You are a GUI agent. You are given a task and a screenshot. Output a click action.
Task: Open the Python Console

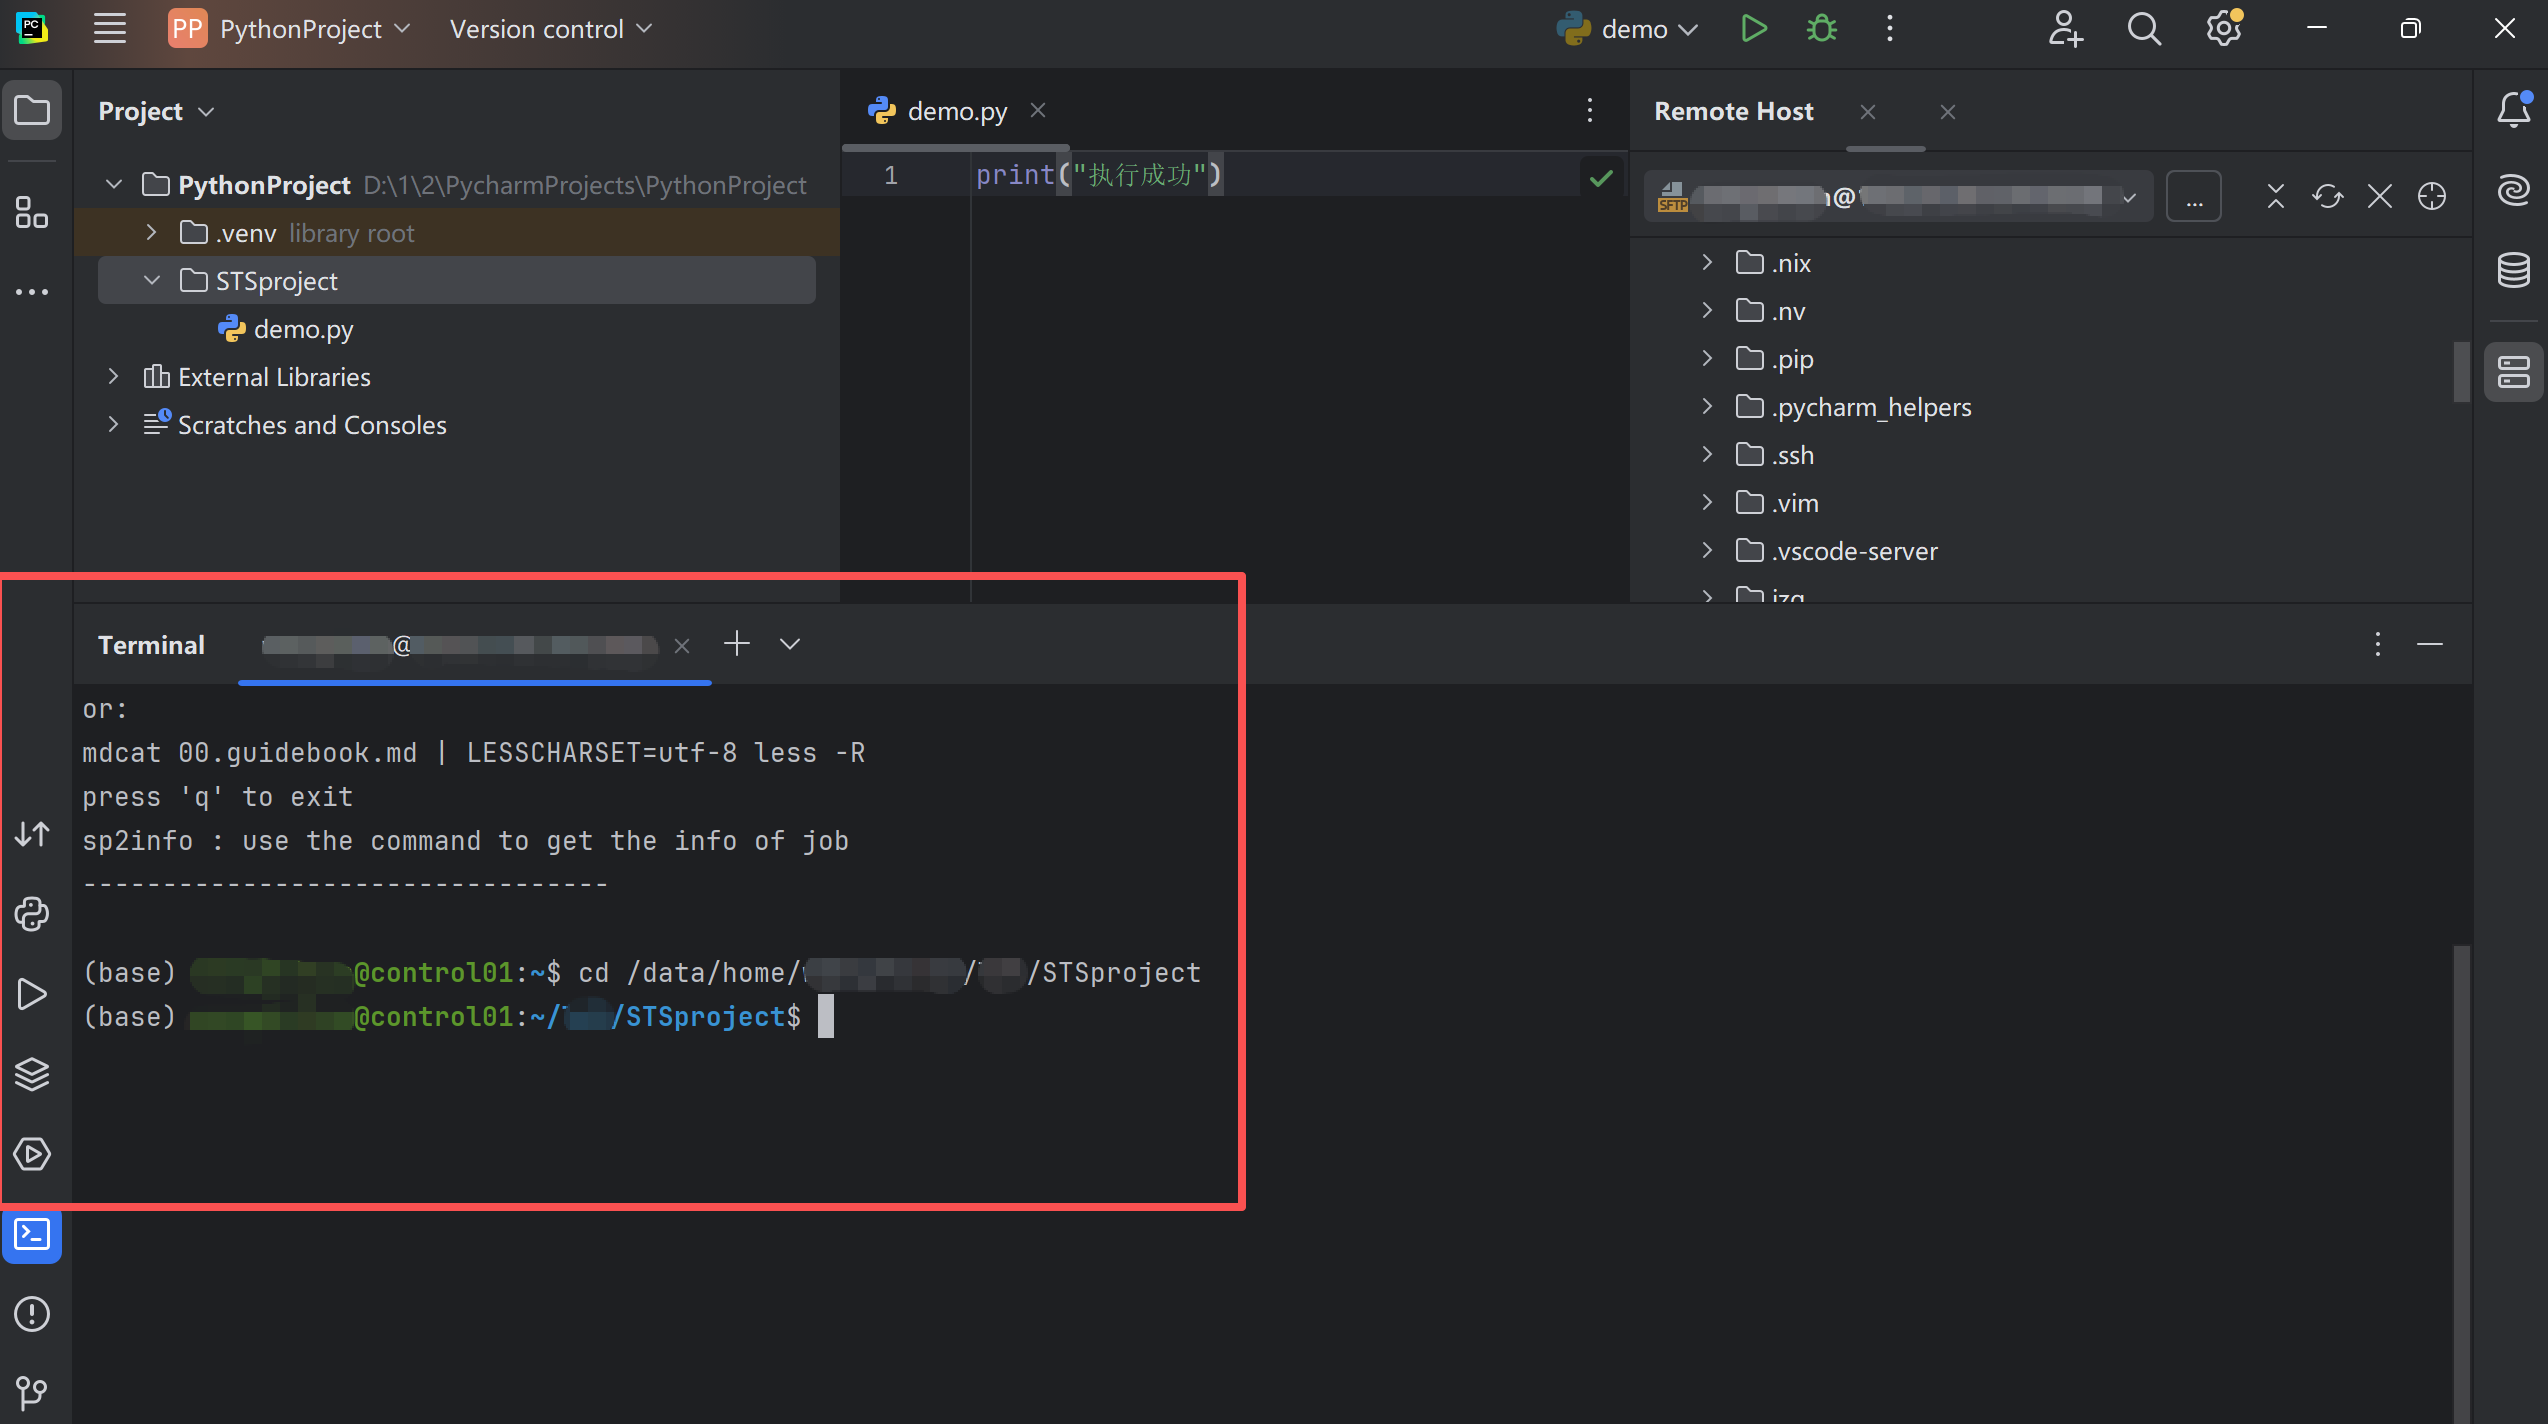tap(32, 914)
